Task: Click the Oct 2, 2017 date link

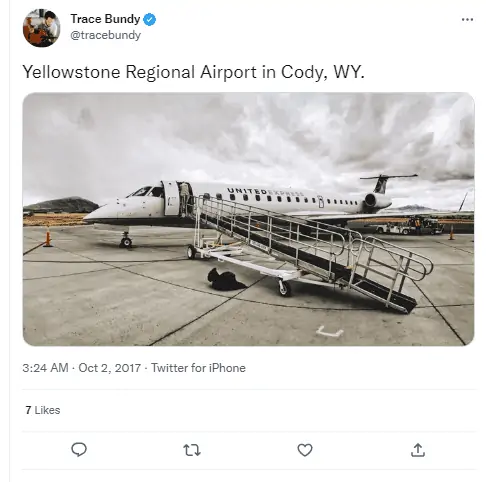Action: click(x=109, y=368)
